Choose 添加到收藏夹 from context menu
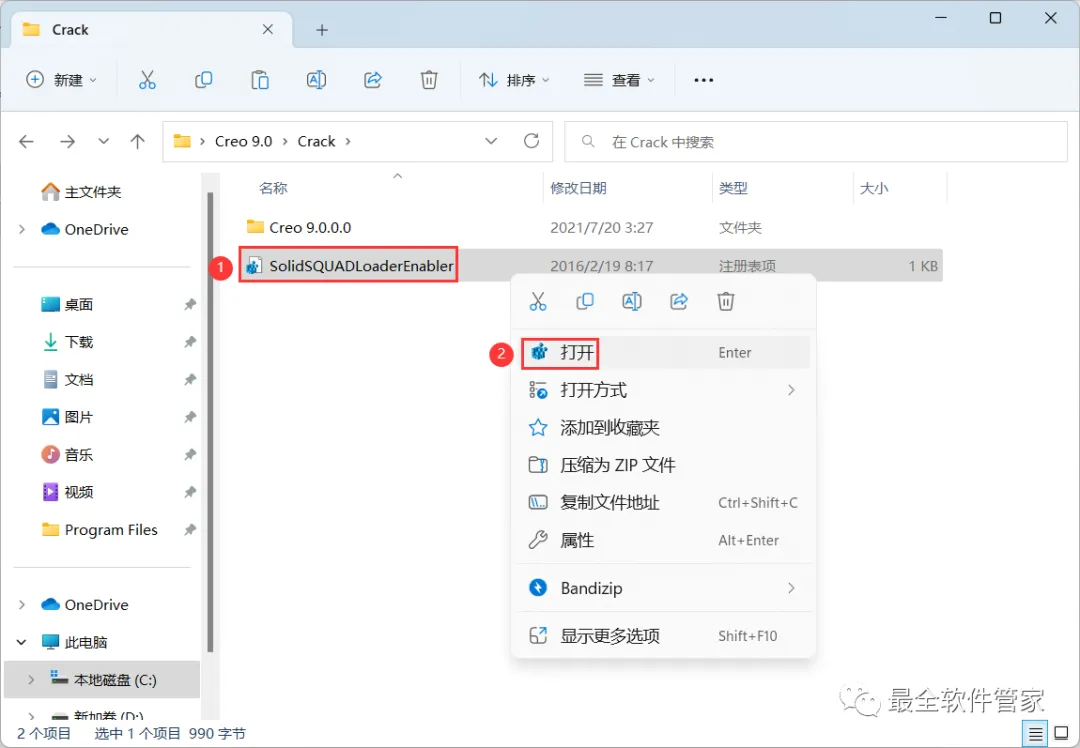This screenshot has height=748, width=1080. [x=664, y=428]
